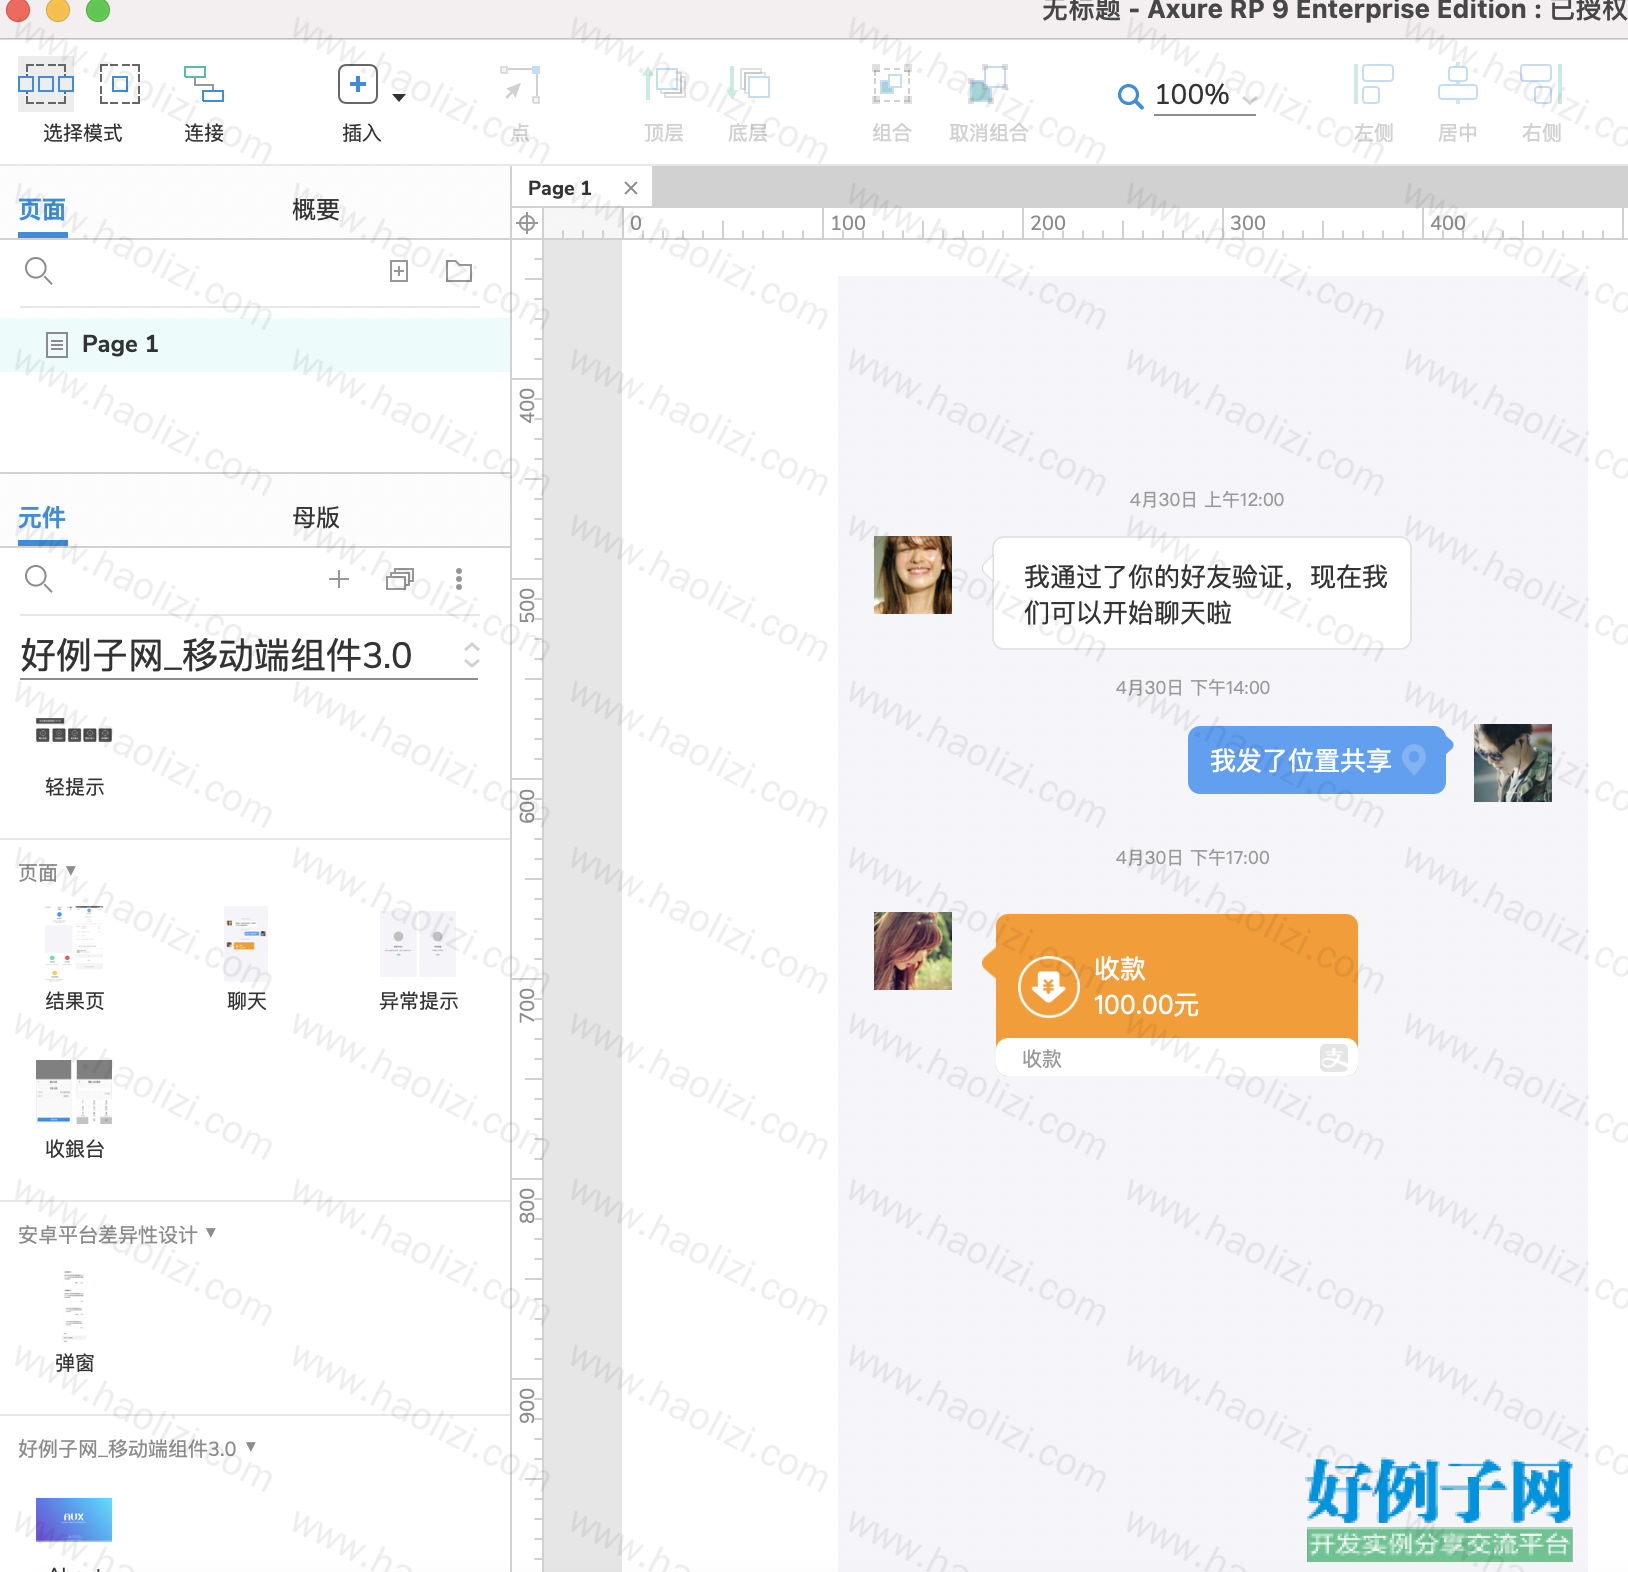Switch to the 母版 (Masters) tab
The height and width of the screenshot is (1572, 1628).
pyautogui.click(x=316, y=518)
